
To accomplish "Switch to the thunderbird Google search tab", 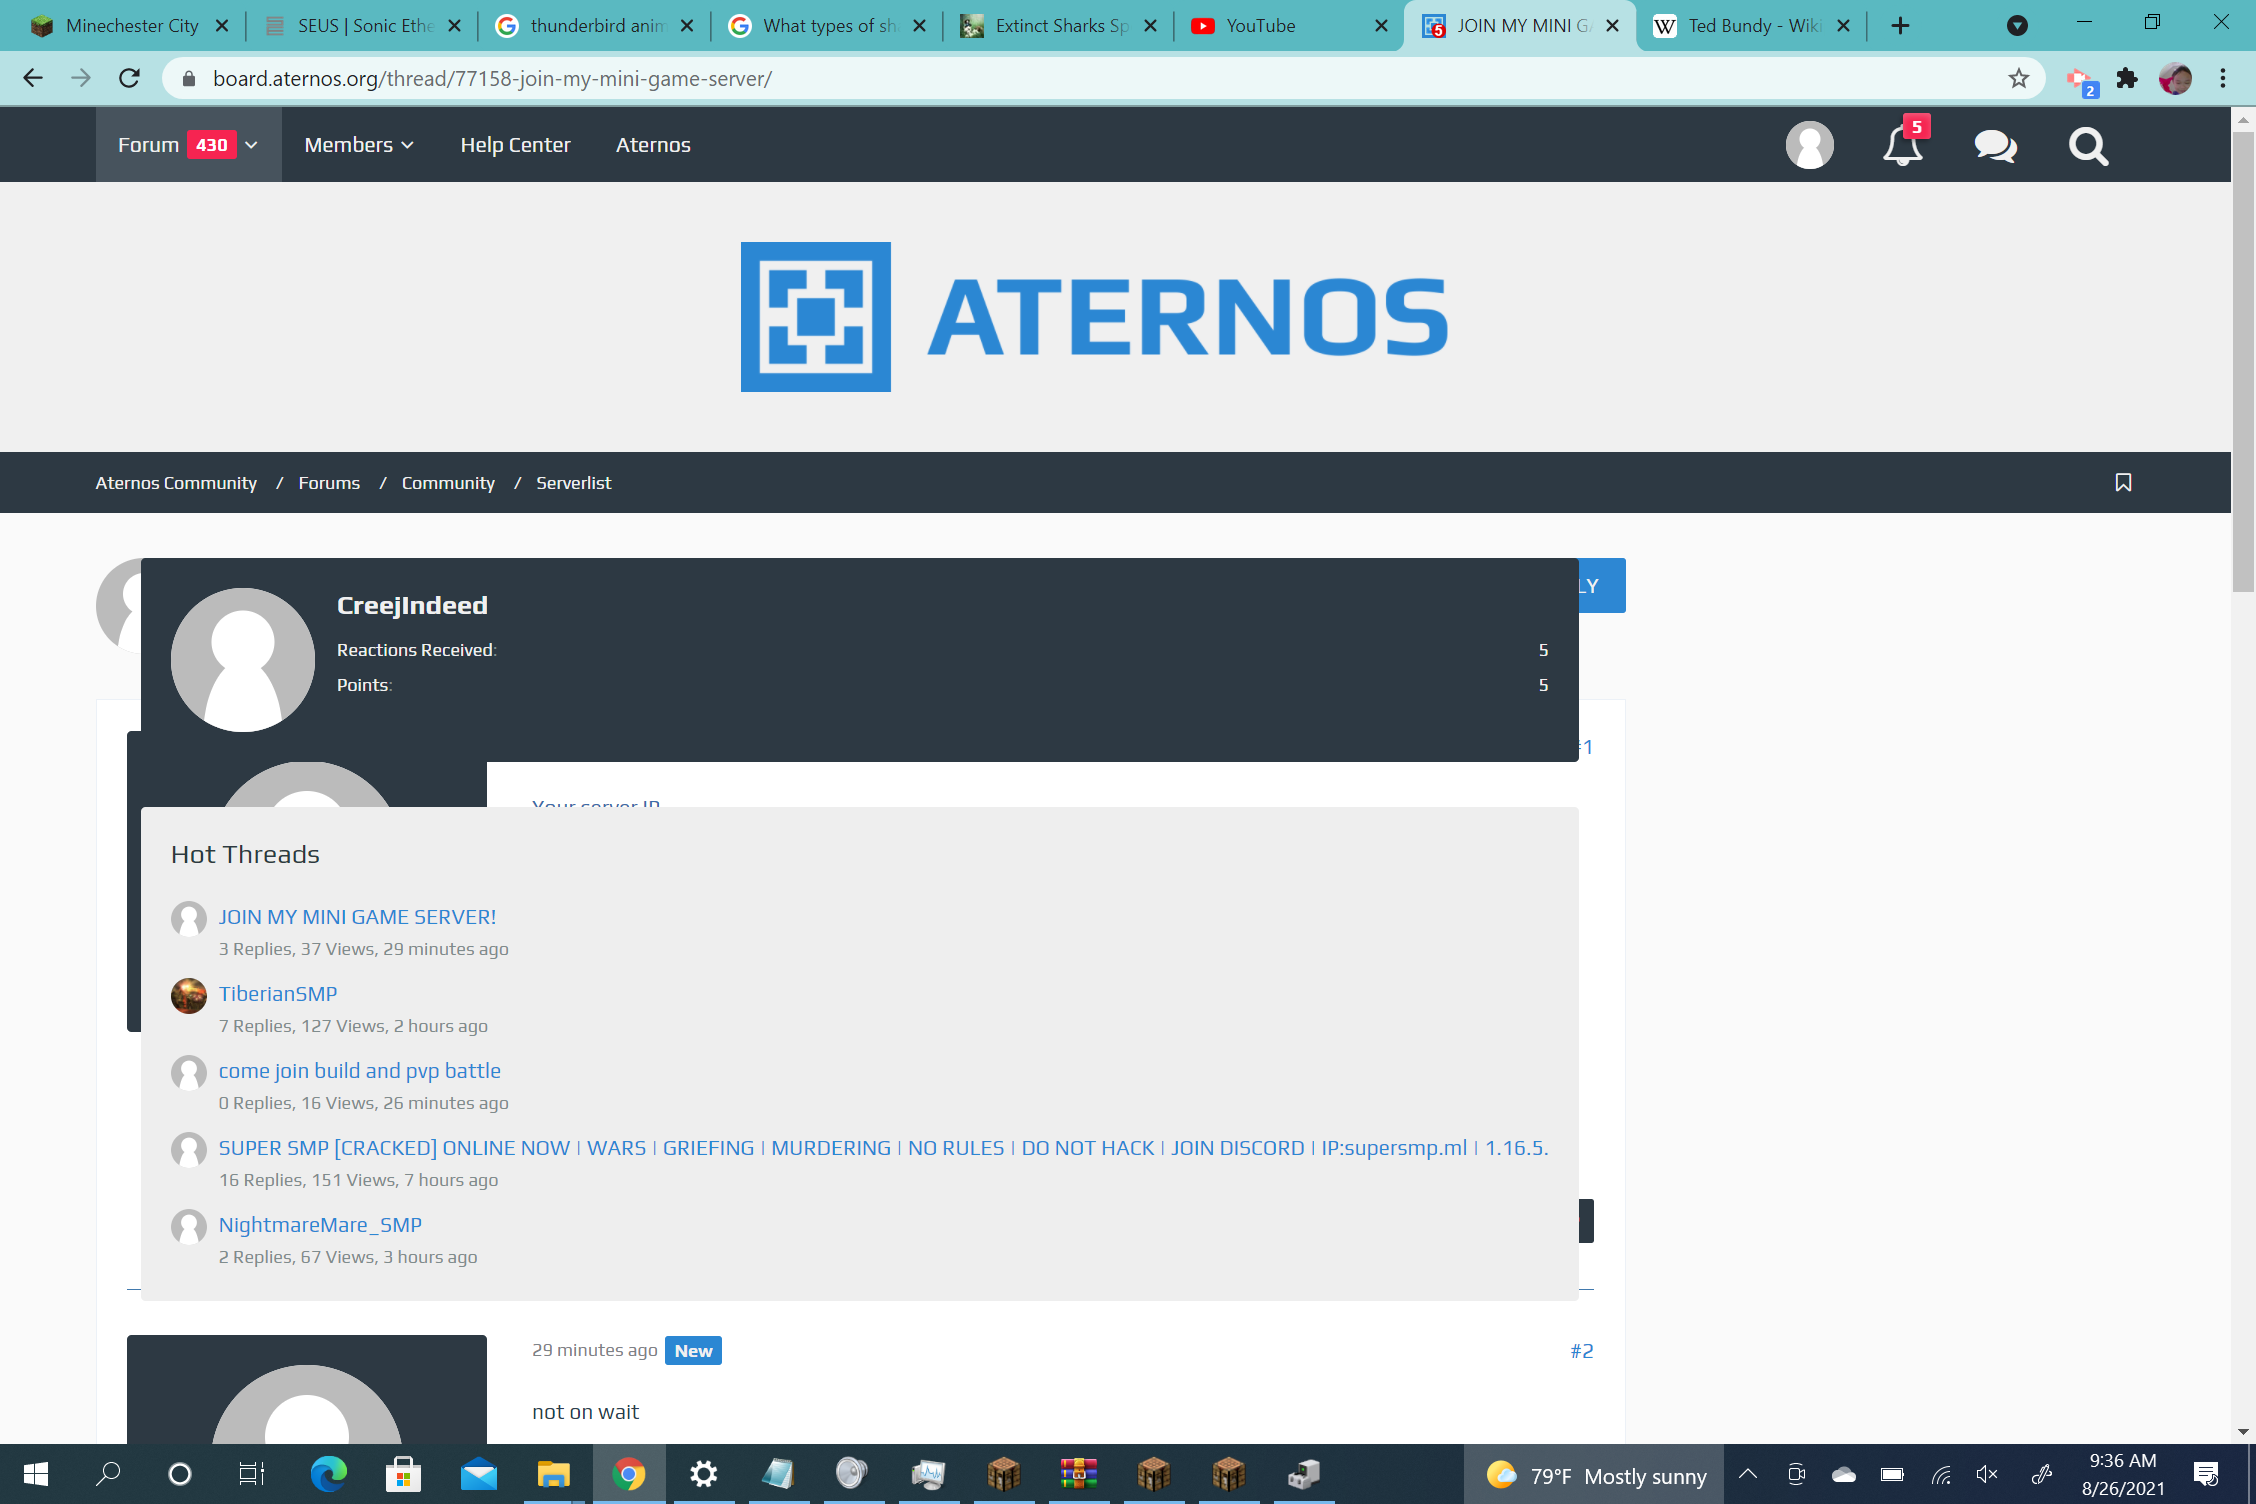I will (x=594, y=26).
